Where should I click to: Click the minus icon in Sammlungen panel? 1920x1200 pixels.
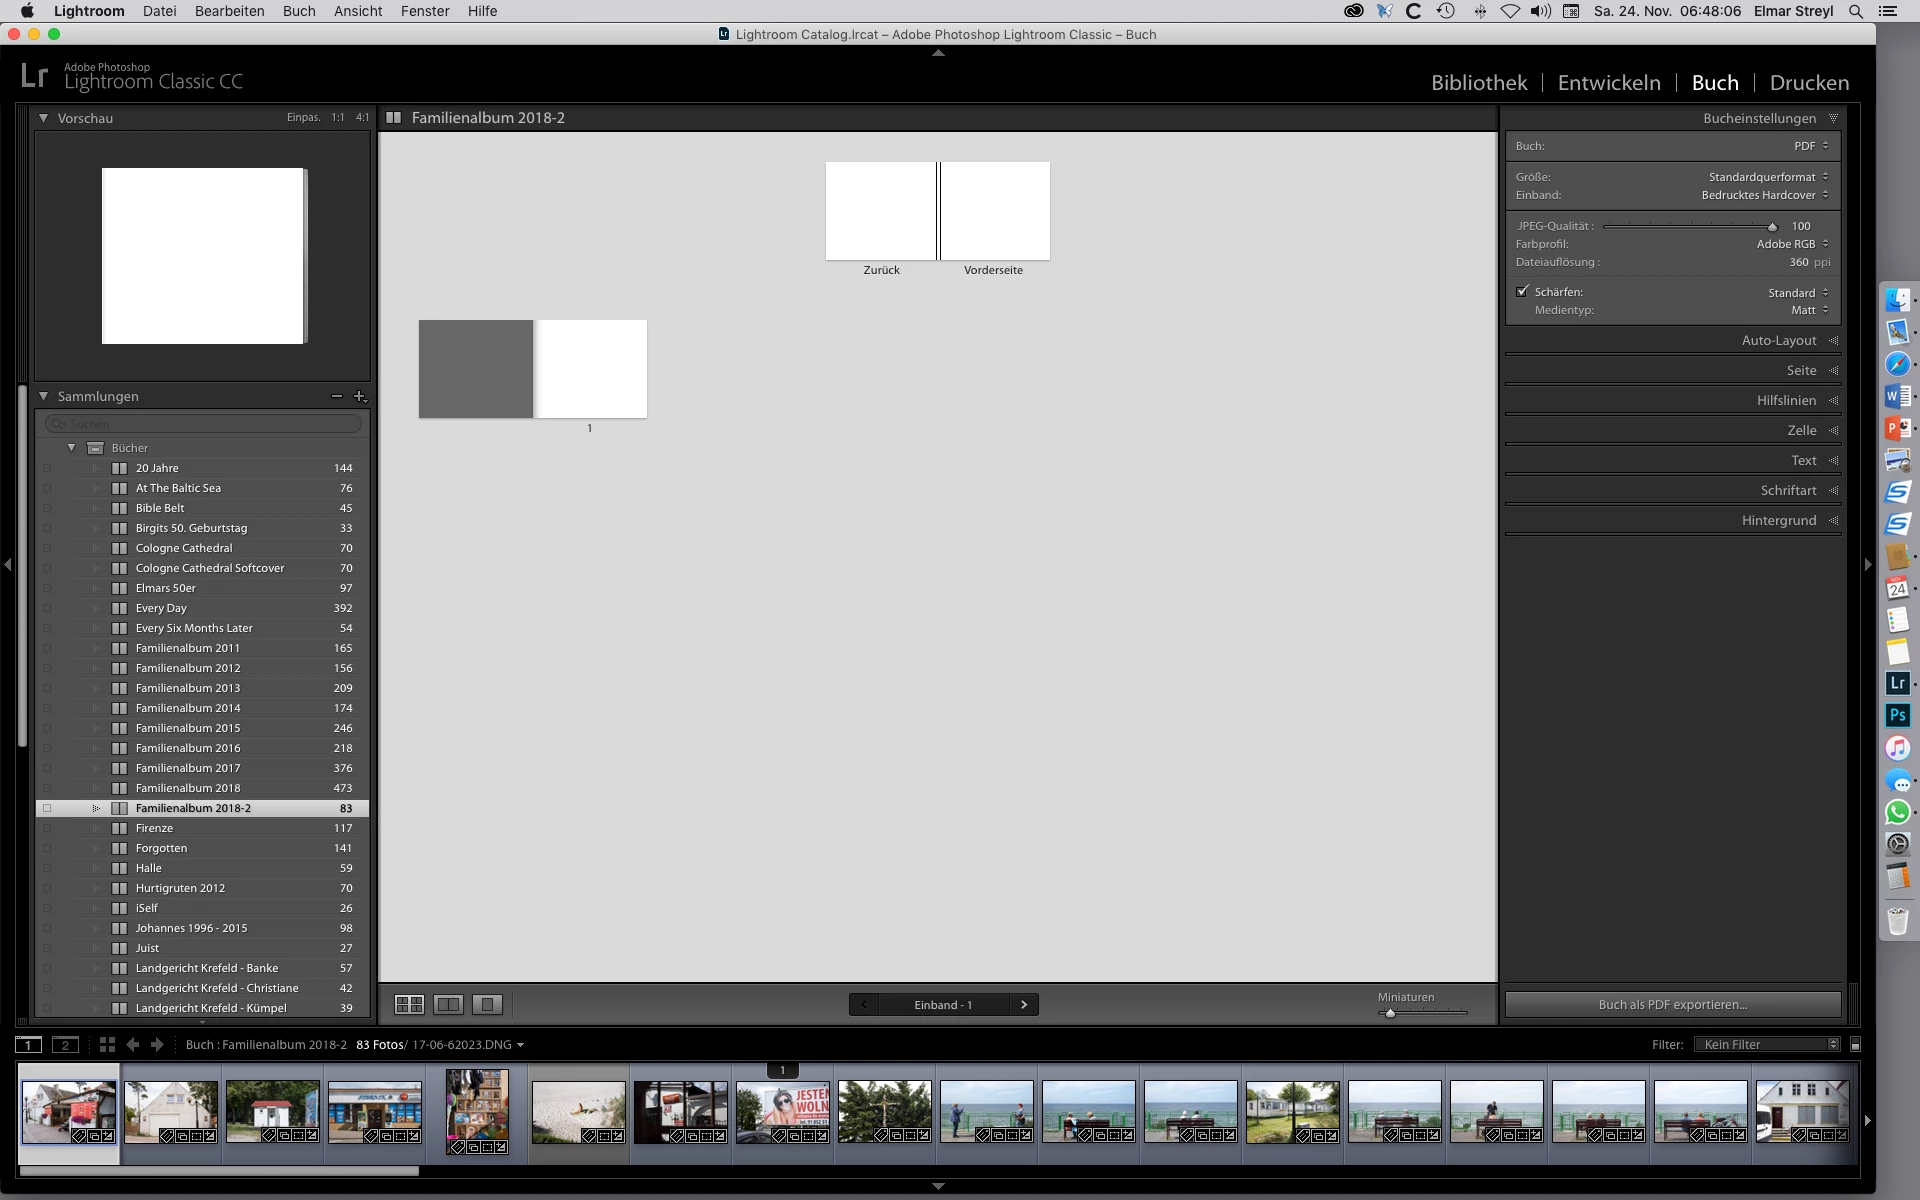337,397
